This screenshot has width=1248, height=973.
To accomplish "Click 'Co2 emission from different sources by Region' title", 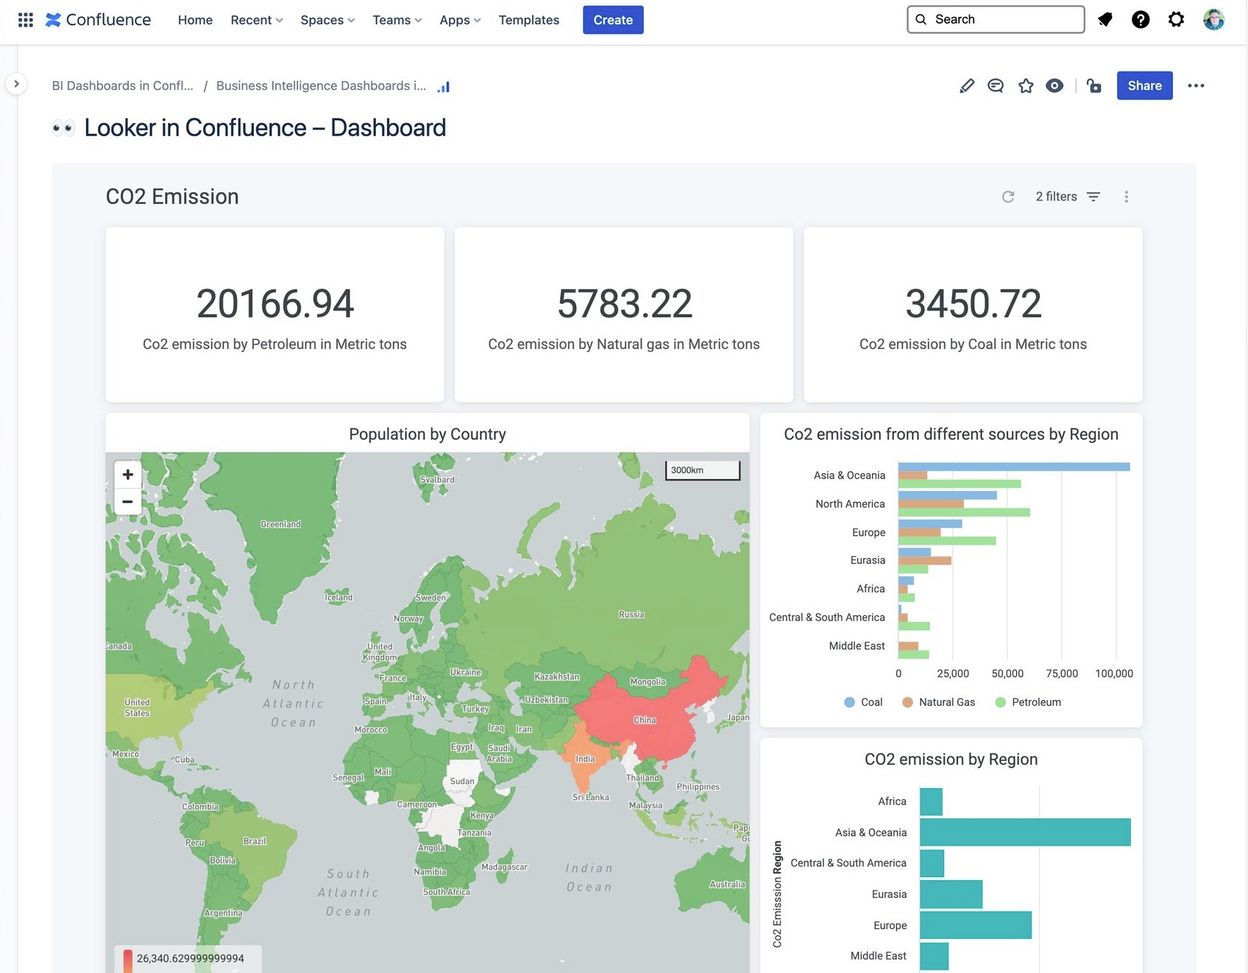I will 951,434.
